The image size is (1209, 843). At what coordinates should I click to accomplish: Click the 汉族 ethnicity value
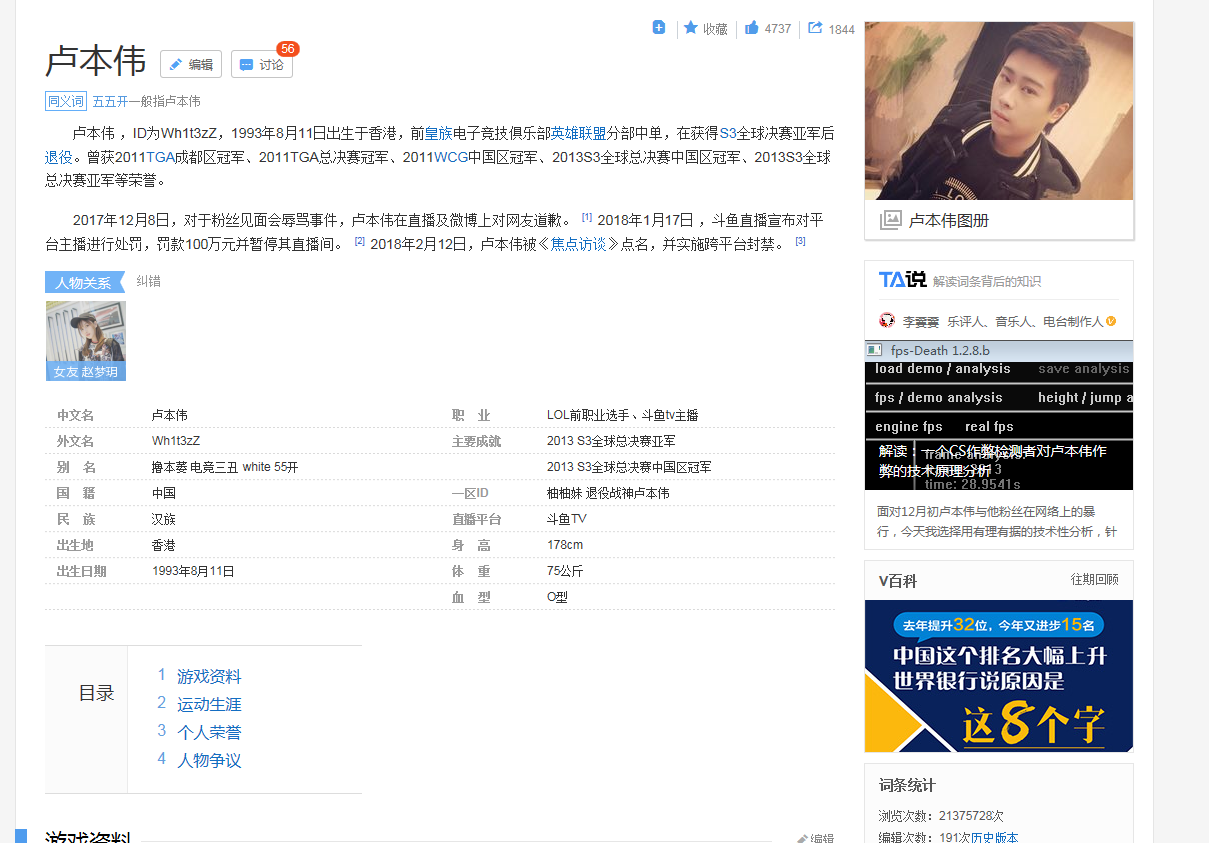point(164,519)
